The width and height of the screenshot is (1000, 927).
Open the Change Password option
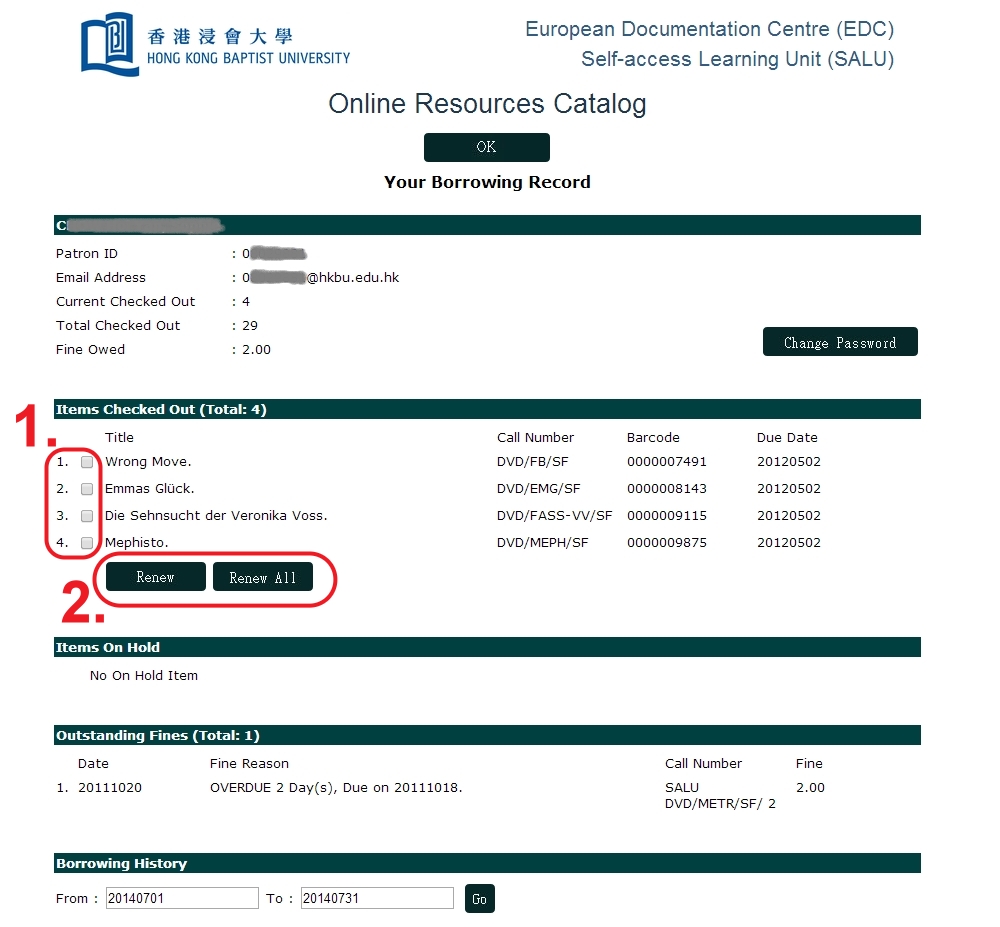click(840, 342)
